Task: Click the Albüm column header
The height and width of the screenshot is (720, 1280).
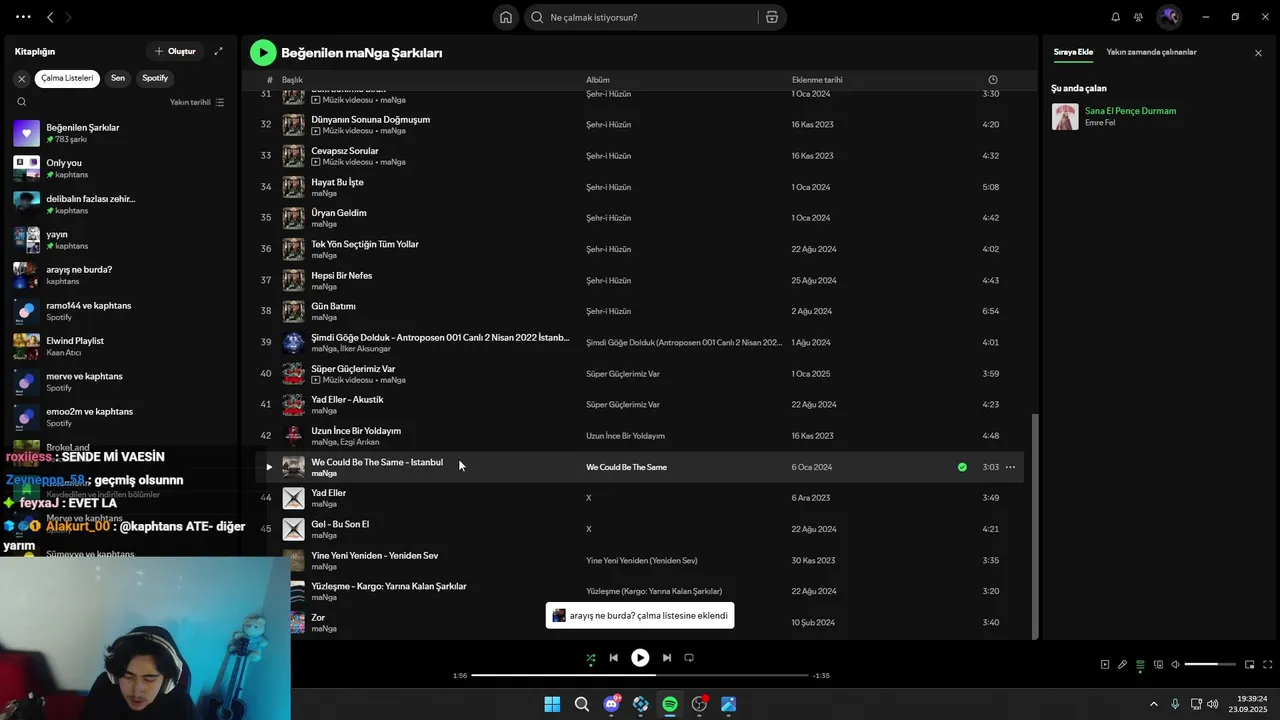Action: pos(598,80)
